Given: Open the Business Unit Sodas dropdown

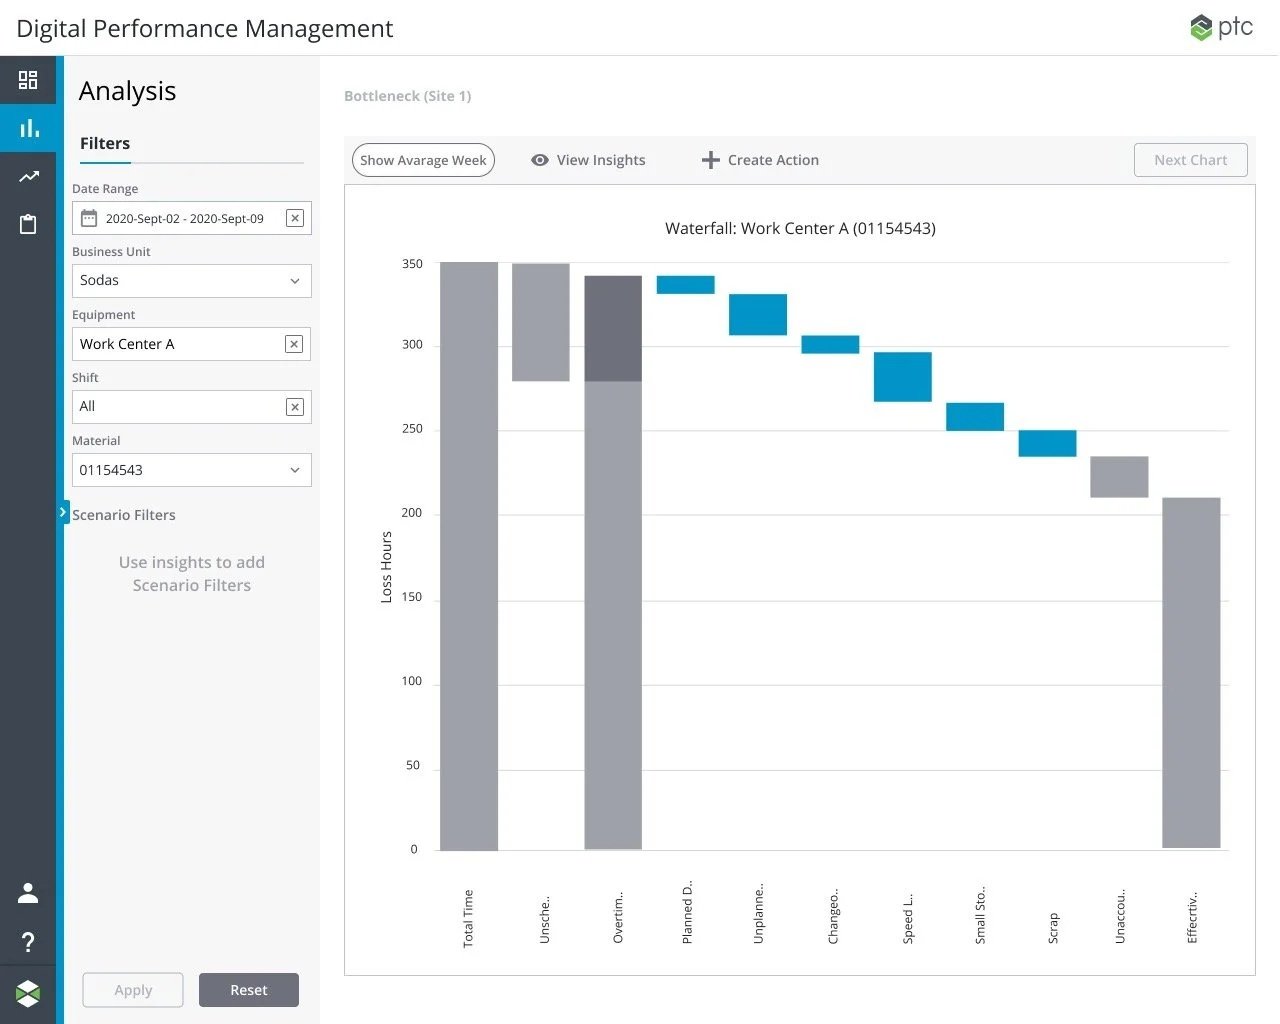Looking at the screenshot, I should (192, 281).
